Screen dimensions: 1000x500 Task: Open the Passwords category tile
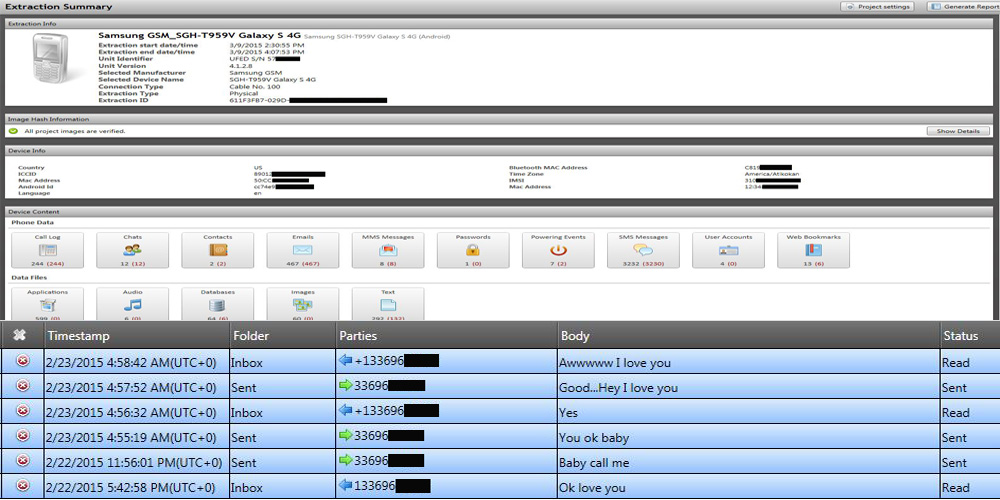click(473, 250)
